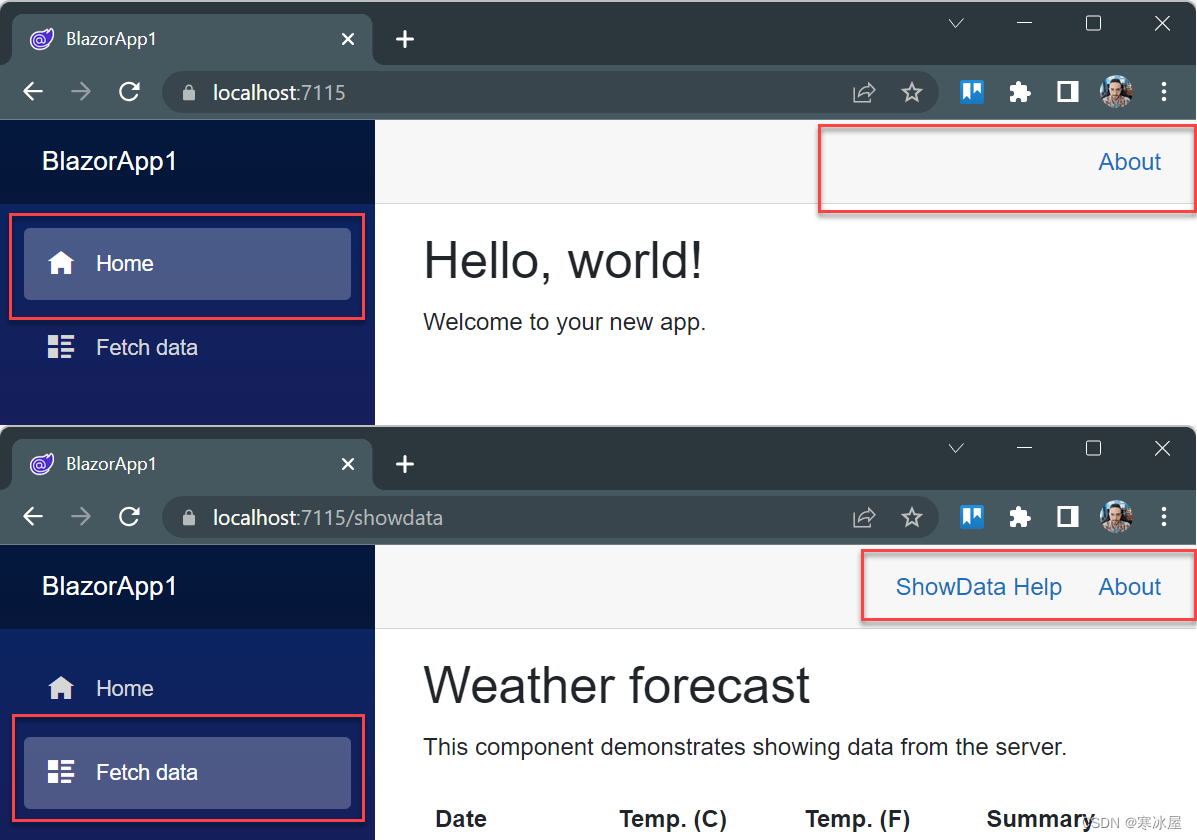Click the Weather forecast heading
The height and width of the screenshot is (840, 1197).
coord(617,685)
